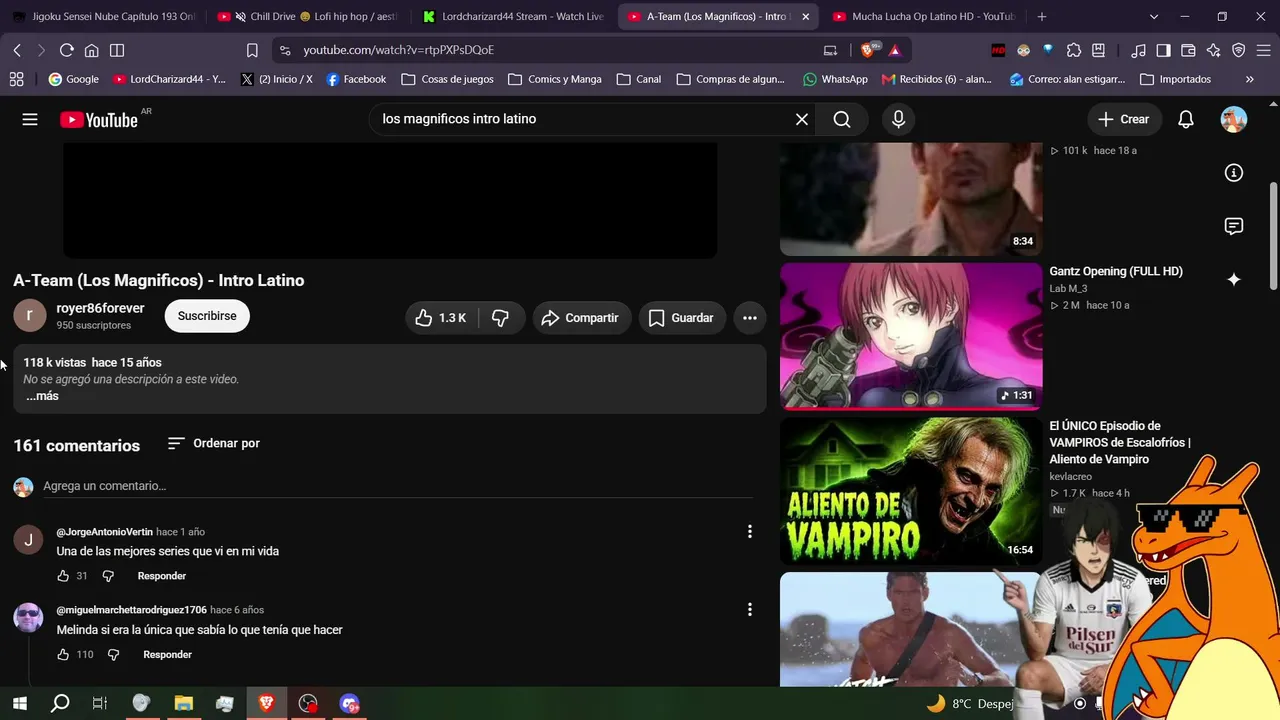Switch to the Chill Drive Lofi tab
The image size is (1280, 720).
tap(309, 17)
